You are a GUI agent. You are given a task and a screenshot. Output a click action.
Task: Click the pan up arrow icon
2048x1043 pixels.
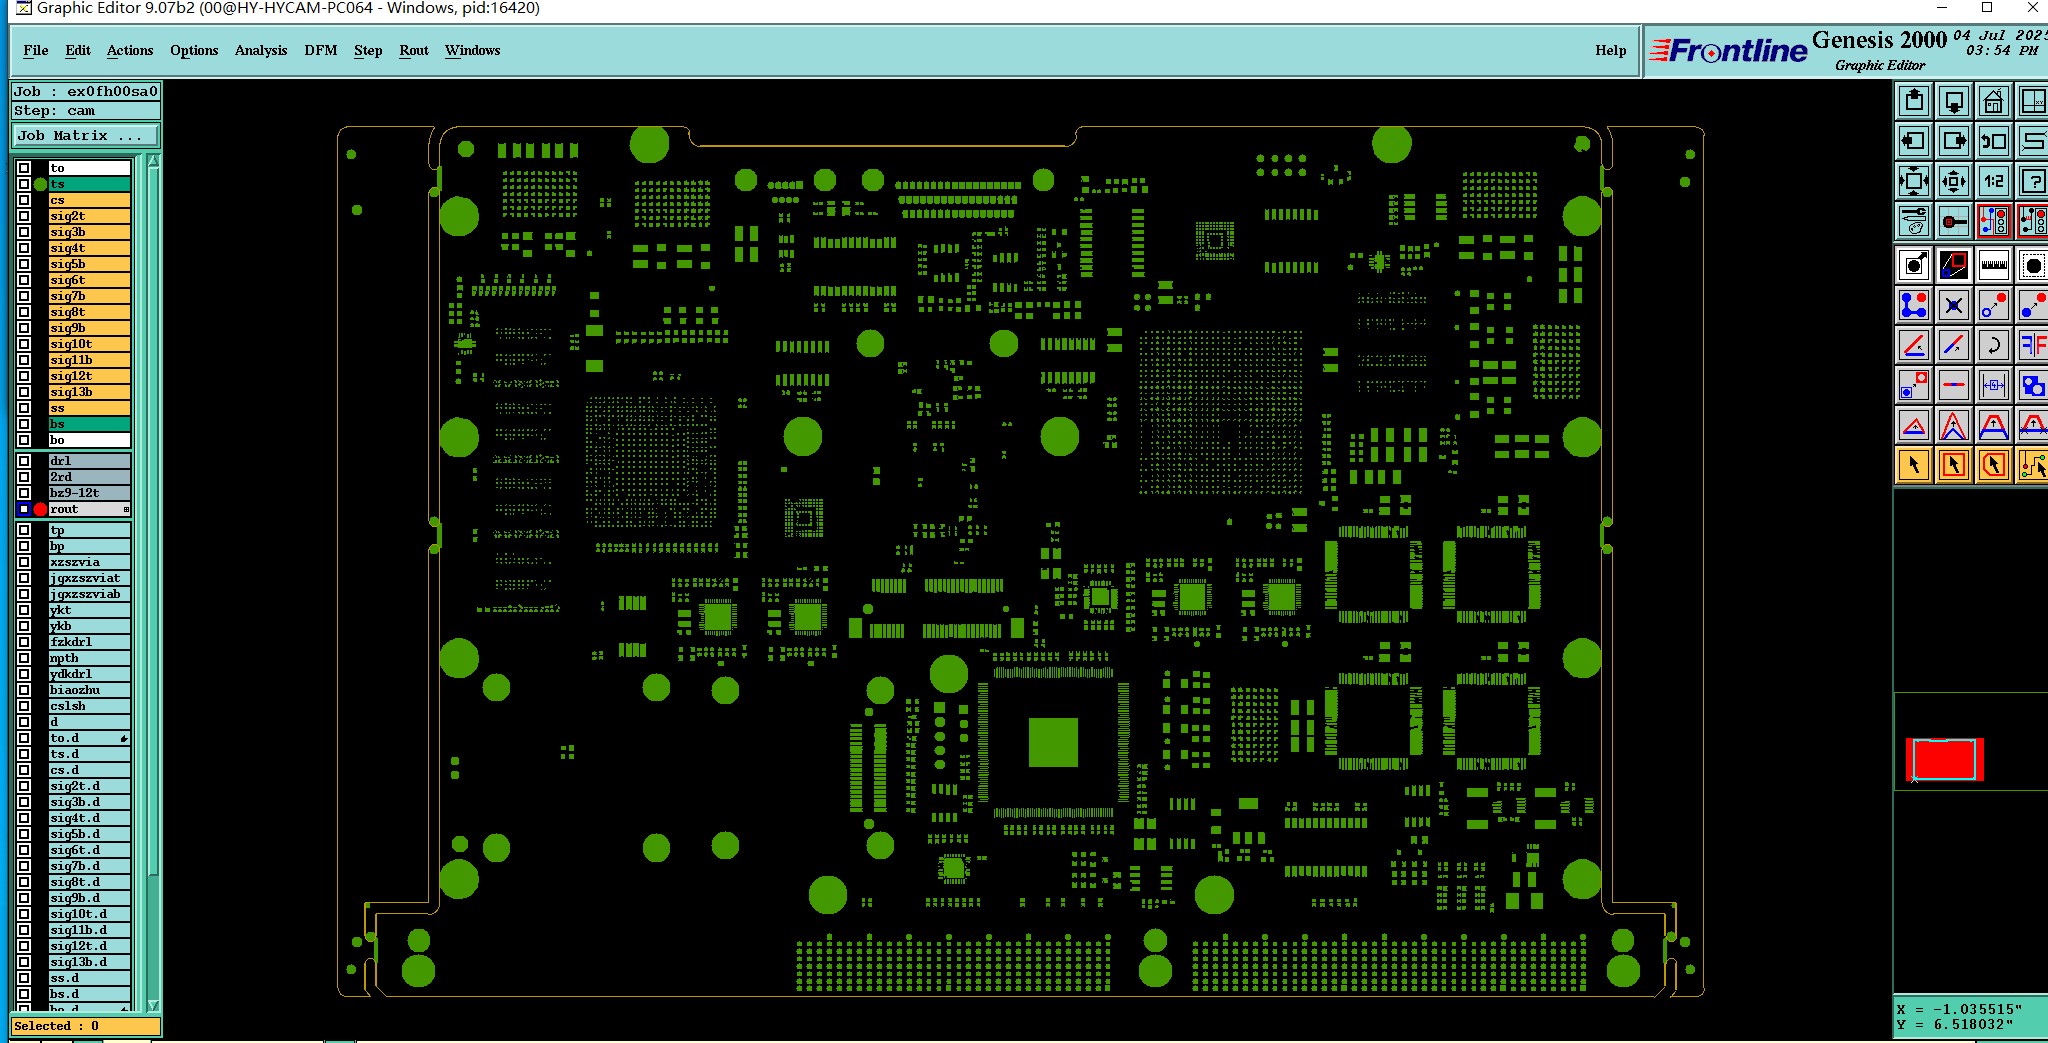(1914, 101)
